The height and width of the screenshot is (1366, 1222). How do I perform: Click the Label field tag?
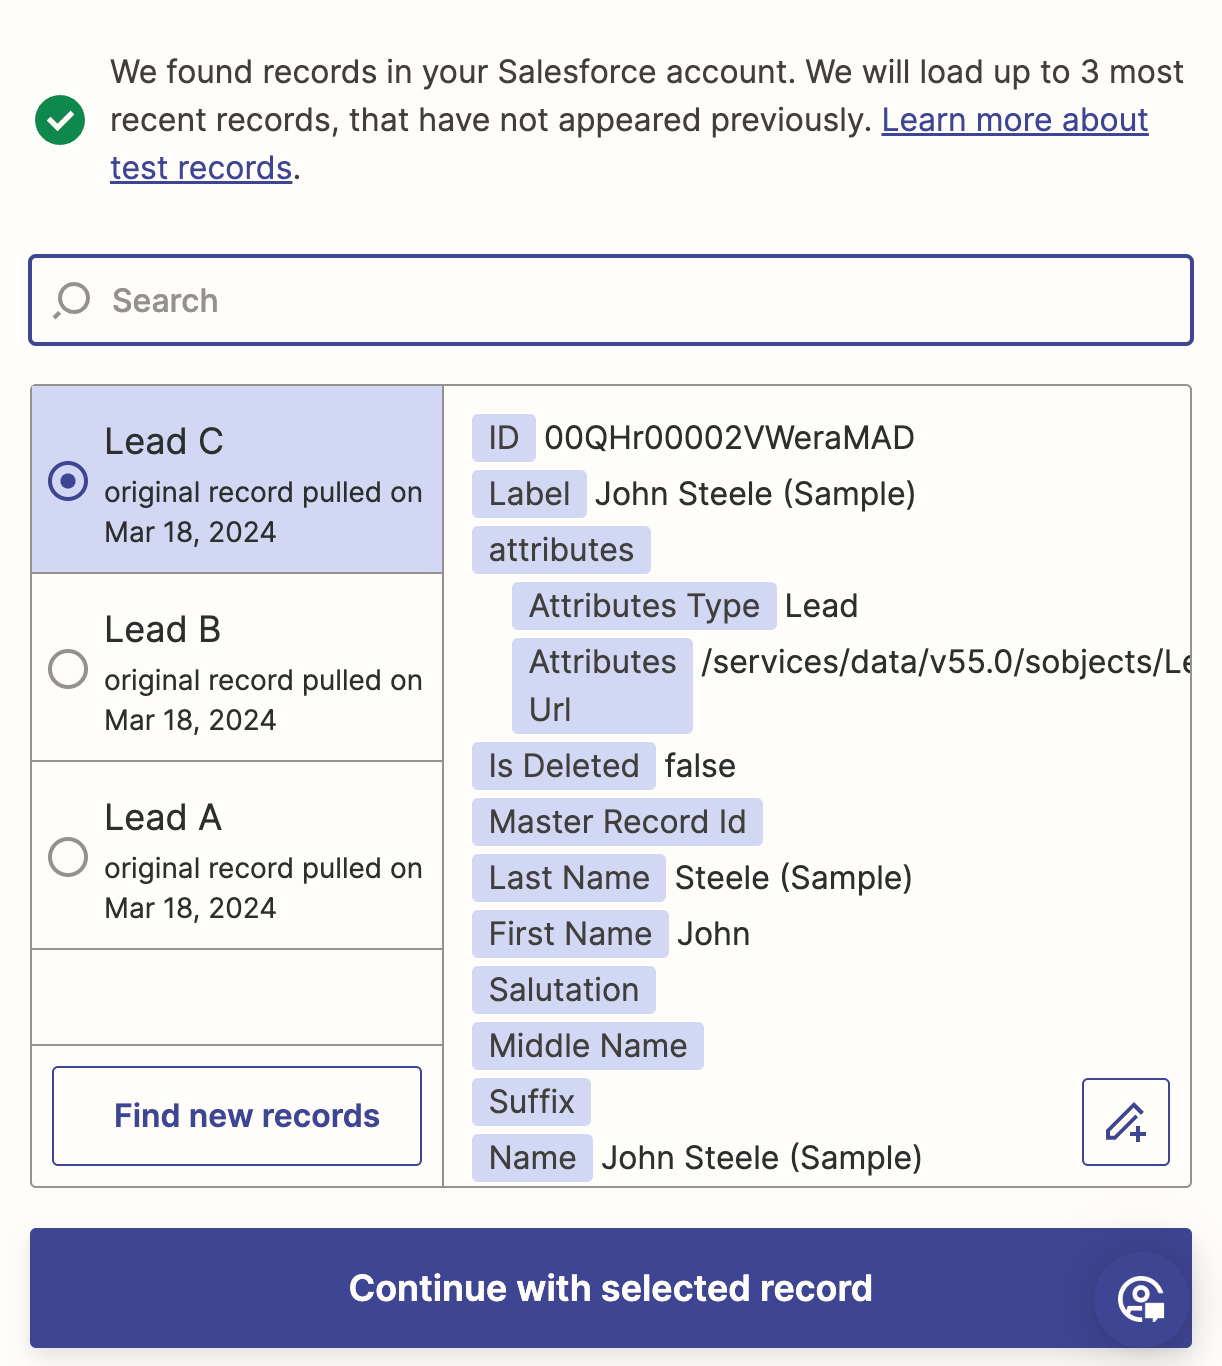(x=529, y=494)
